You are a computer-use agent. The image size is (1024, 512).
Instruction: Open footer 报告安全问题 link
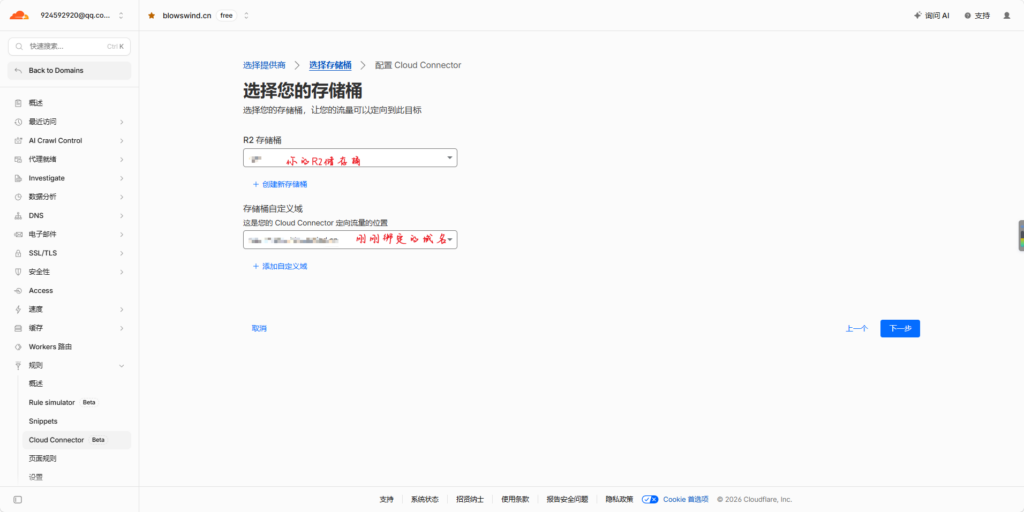click(568, 500)
